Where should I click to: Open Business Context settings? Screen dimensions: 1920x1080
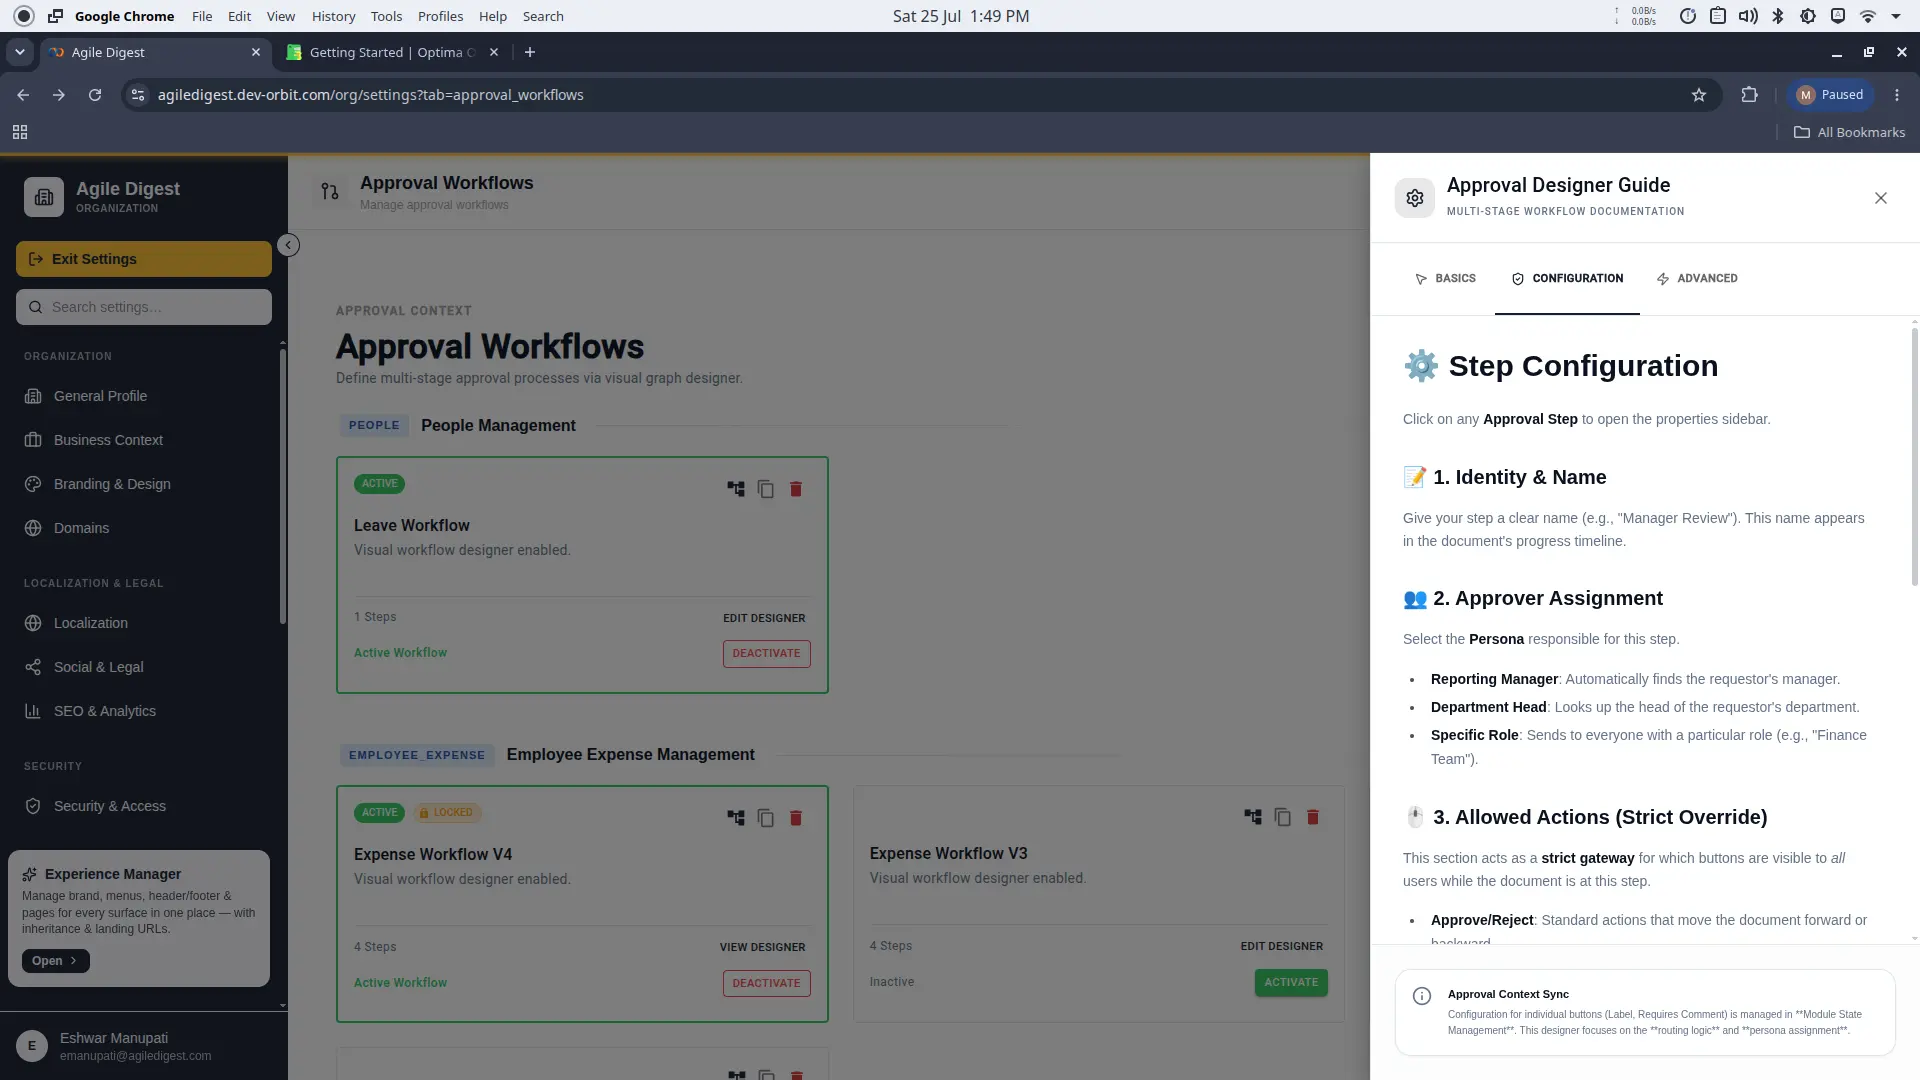click(x=144, y=440)
